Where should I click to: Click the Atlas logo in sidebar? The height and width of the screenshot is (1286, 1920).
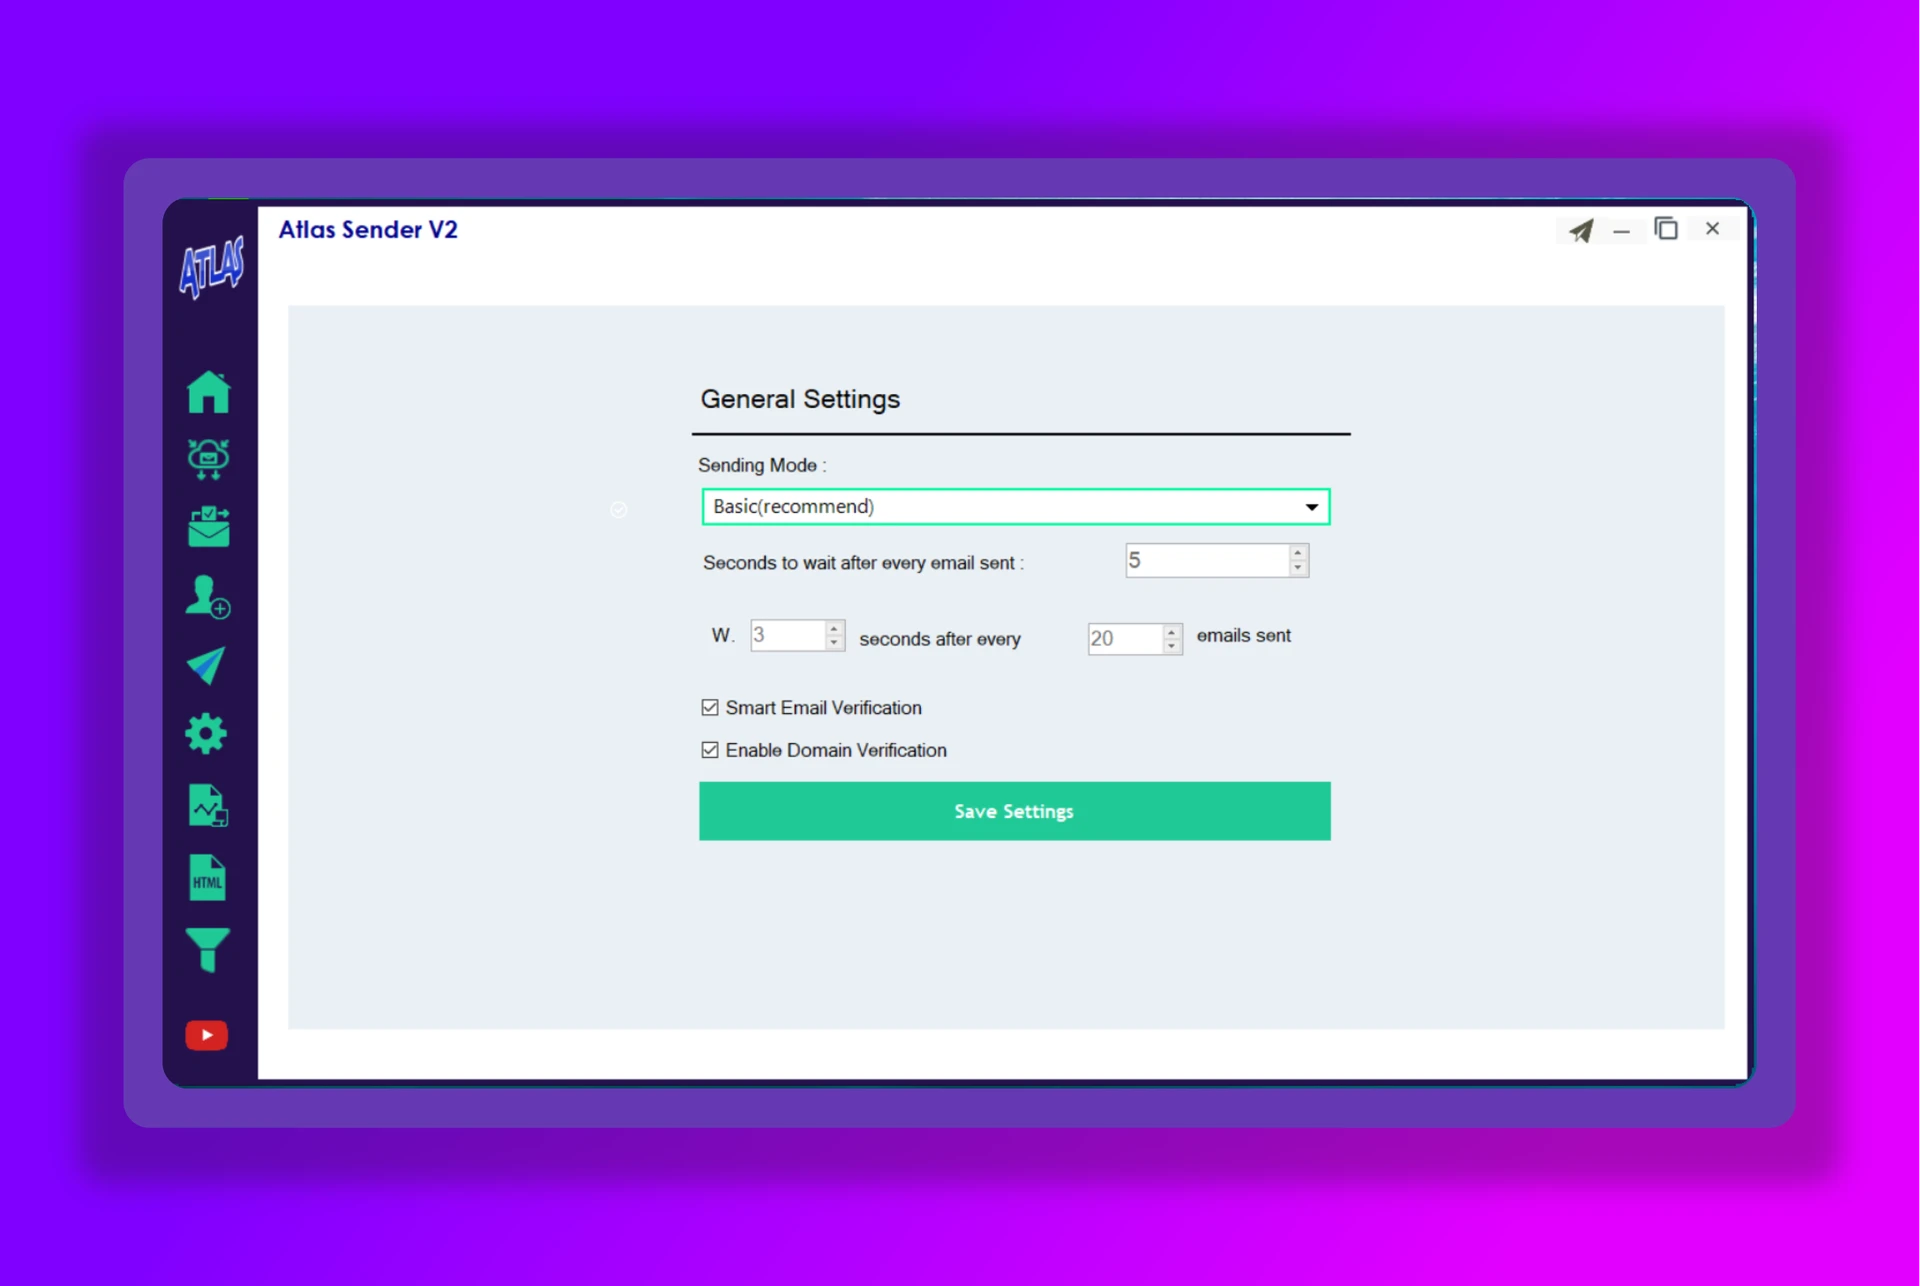tap(211, 267)
